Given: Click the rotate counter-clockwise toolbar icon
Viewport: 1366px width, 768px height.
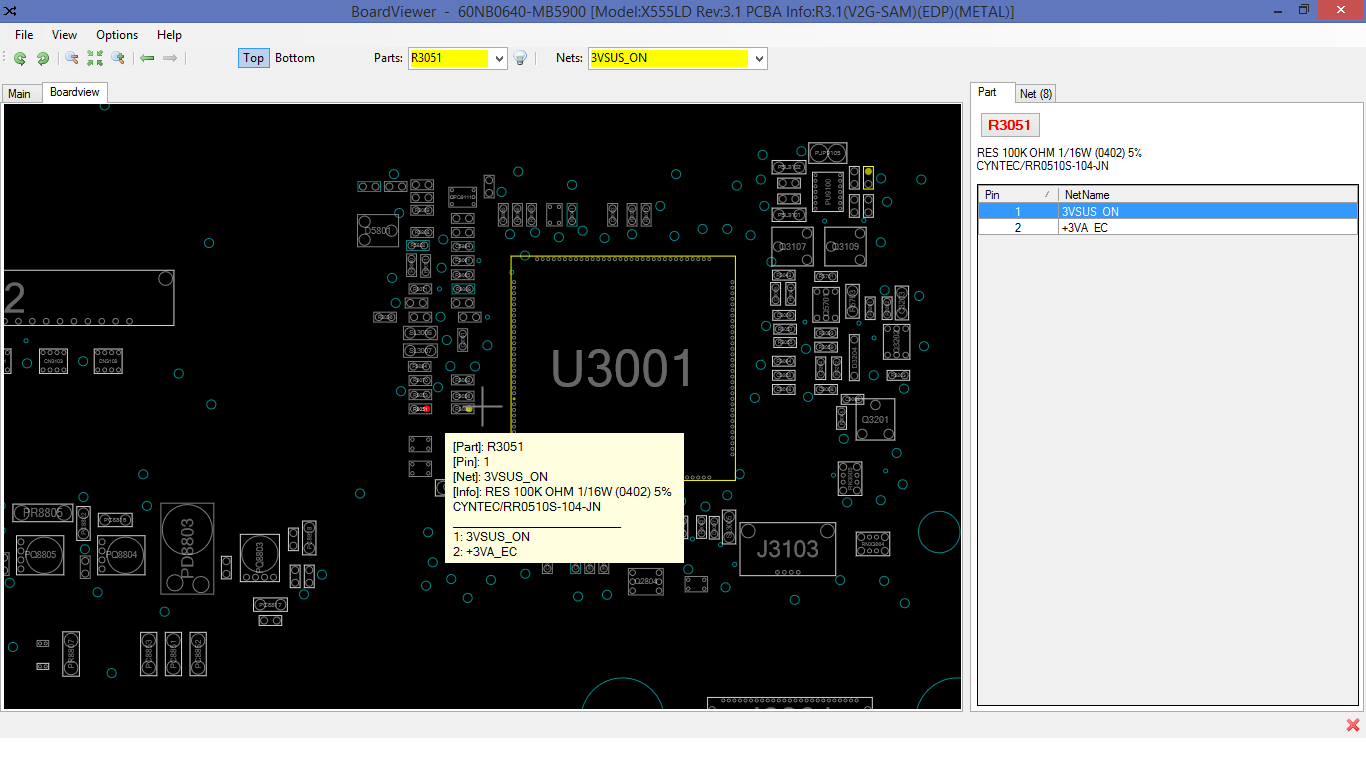Looking at the screenshot, I should [20, 58].
